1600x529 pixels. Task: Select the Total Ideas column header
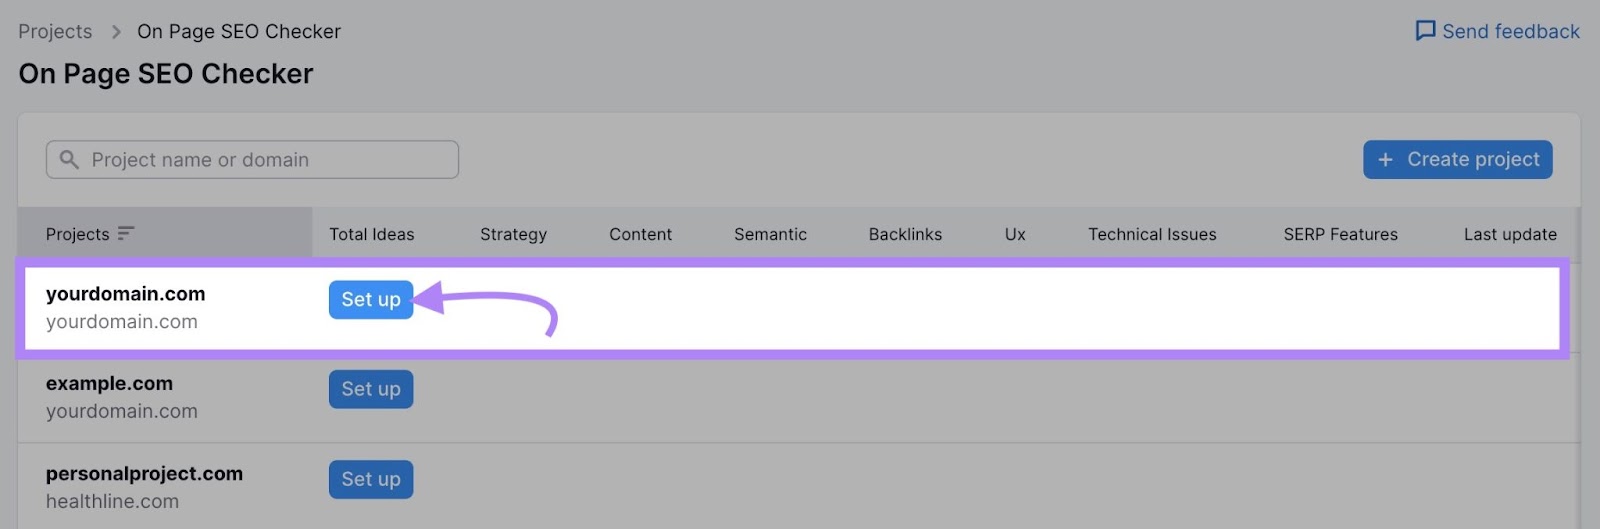click(371, 234)
